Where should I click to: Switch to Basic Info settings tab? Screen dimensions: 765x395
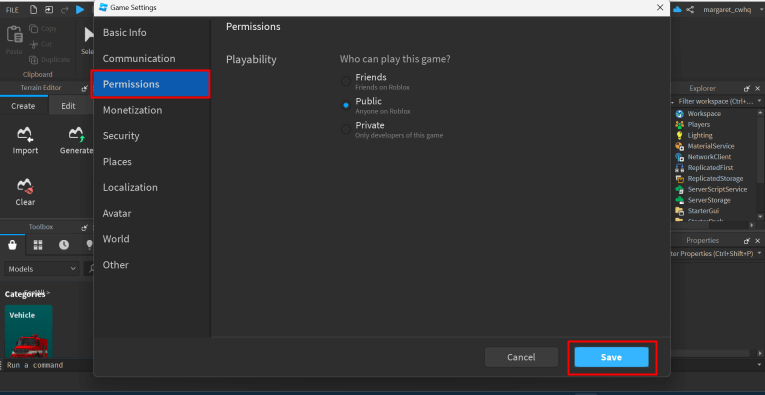151,33
